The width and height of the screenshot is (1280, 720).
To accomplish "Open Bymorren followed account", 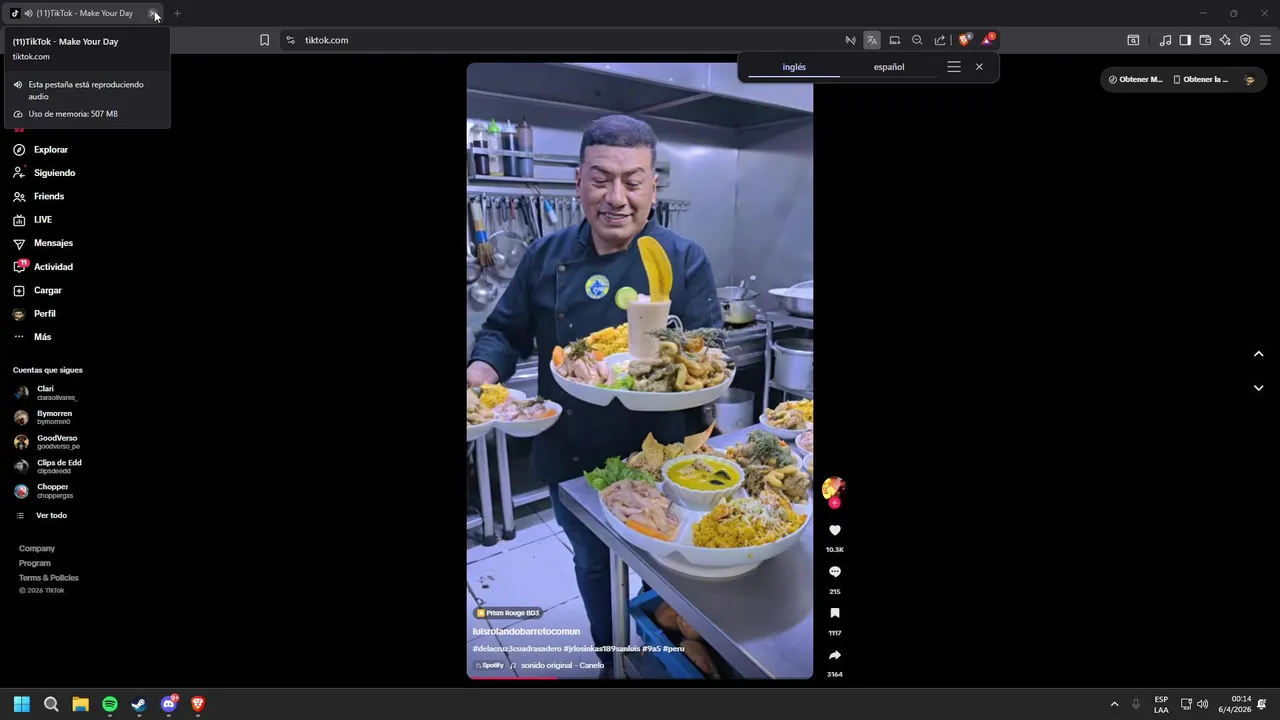I will (x=43, y=417).
